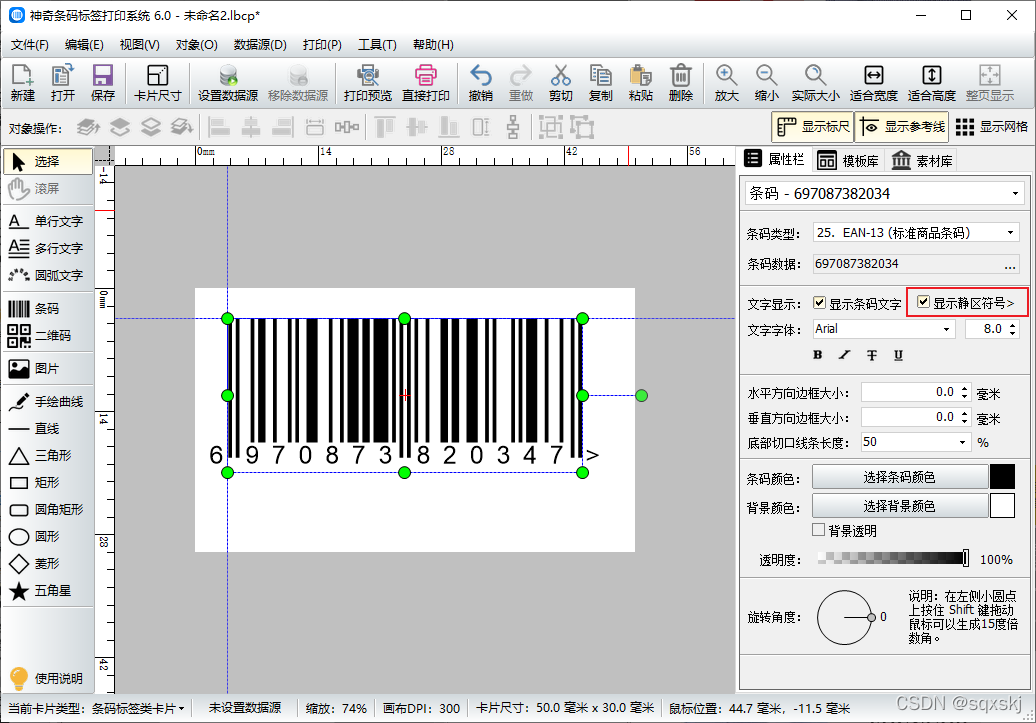Open a file with the 打开 icon
The width and height of the screenshot is (1036, 723).
pos(63,83)
